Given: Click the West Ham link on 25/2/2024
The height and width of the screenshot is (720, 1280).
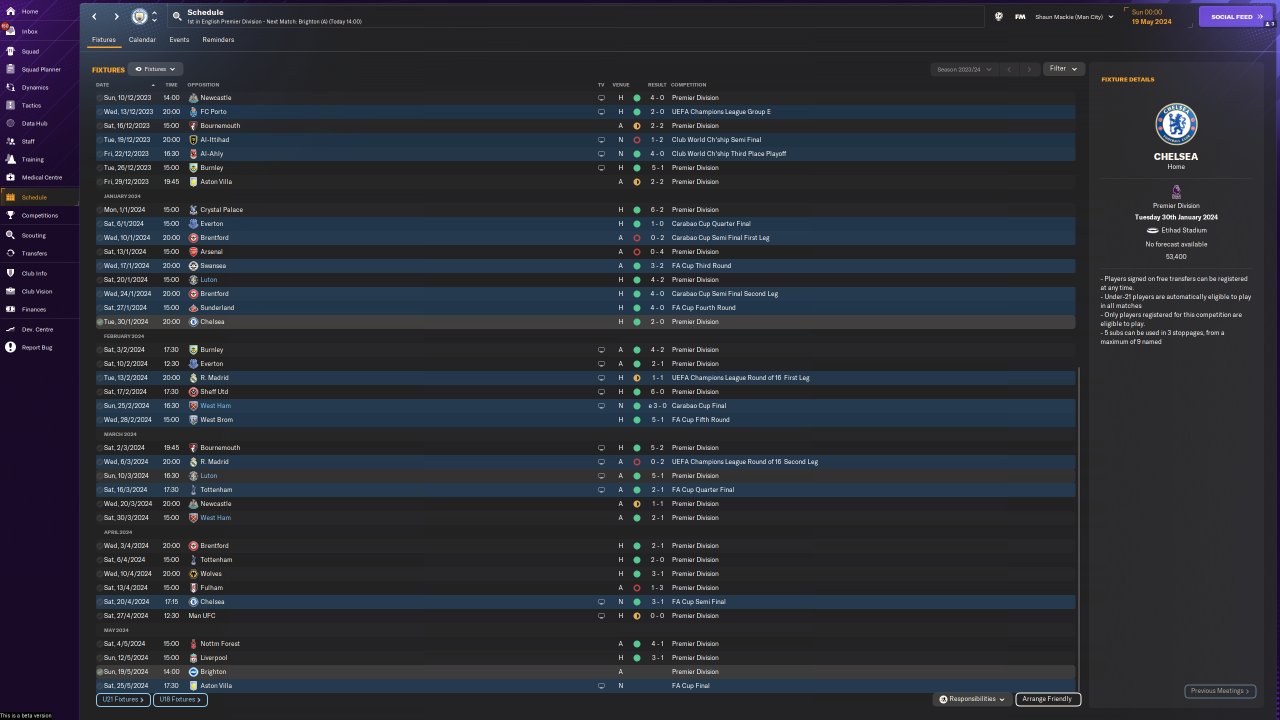Looking at the screenshot, I should pos(215,406).
